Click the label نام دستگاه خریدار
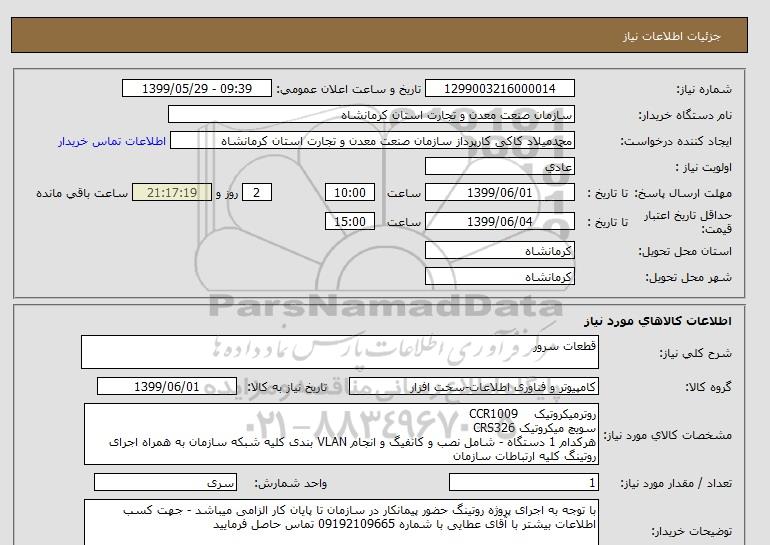Image resolution: width=770 pixels, height=545 pixels. pos(685,115)
